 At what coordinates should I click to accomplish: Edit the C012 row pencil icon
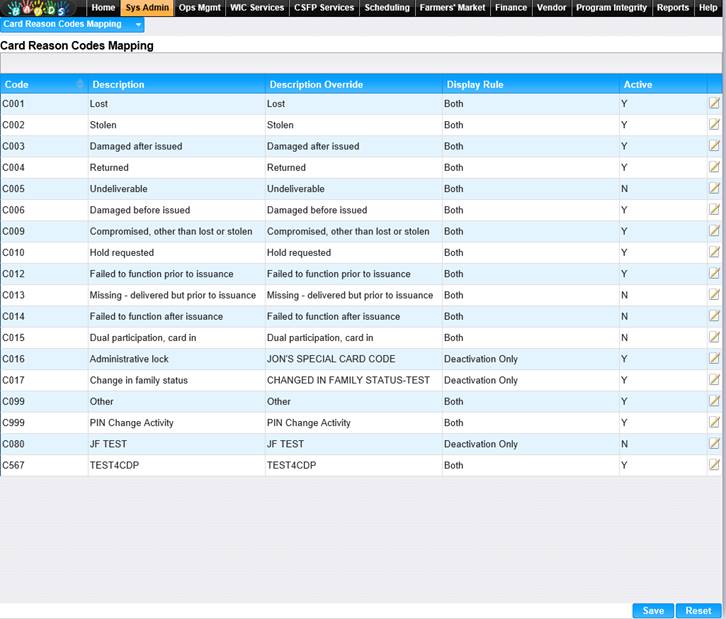pyautogui.click(x=714, y=274)
